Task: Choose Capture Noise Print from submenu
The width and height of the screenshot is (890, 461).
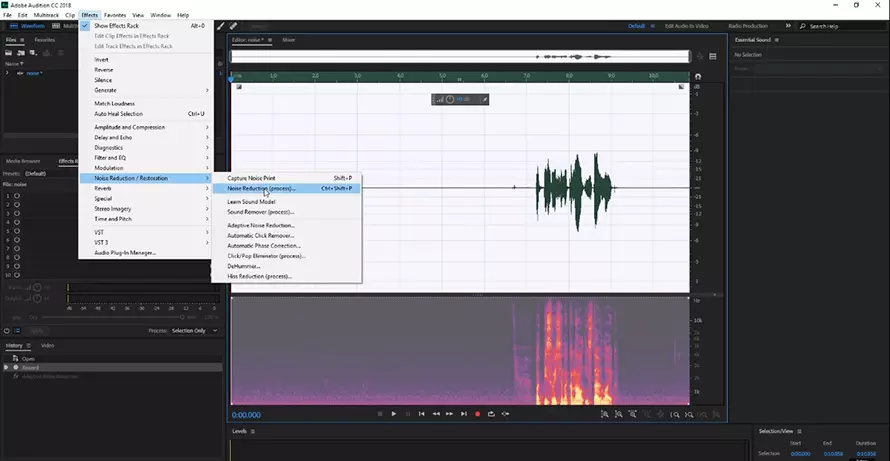Action: click(x=251, y=178)
